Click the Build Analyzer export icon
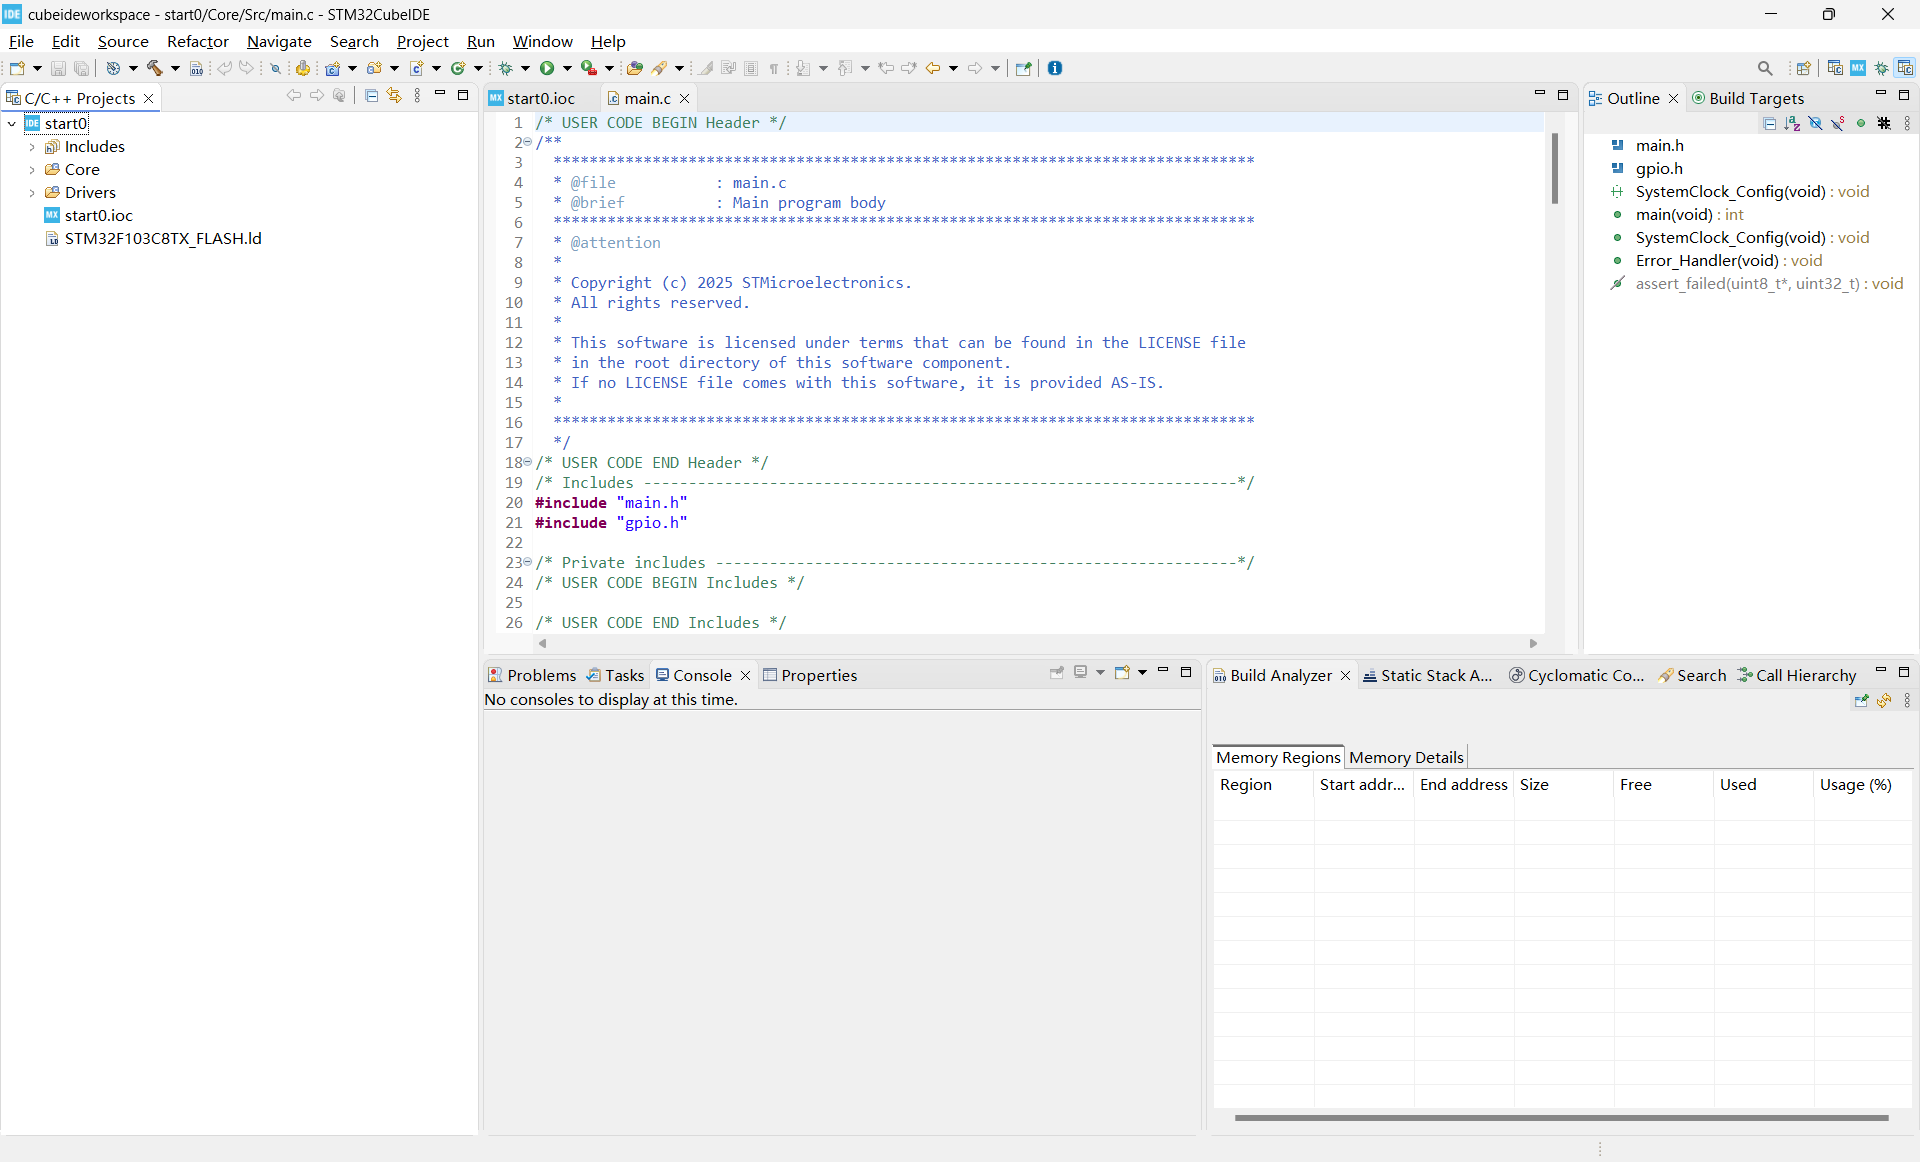The width and height of the screenshot is (1920, 1162). point(1861,701)
